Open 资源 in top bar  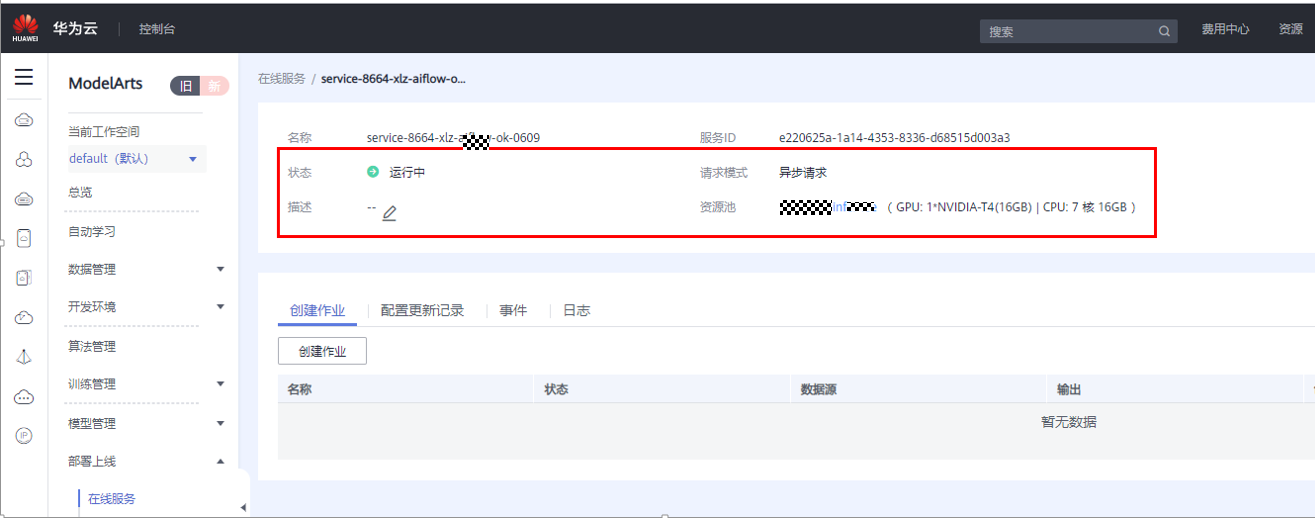click(x=1290, y=29)
